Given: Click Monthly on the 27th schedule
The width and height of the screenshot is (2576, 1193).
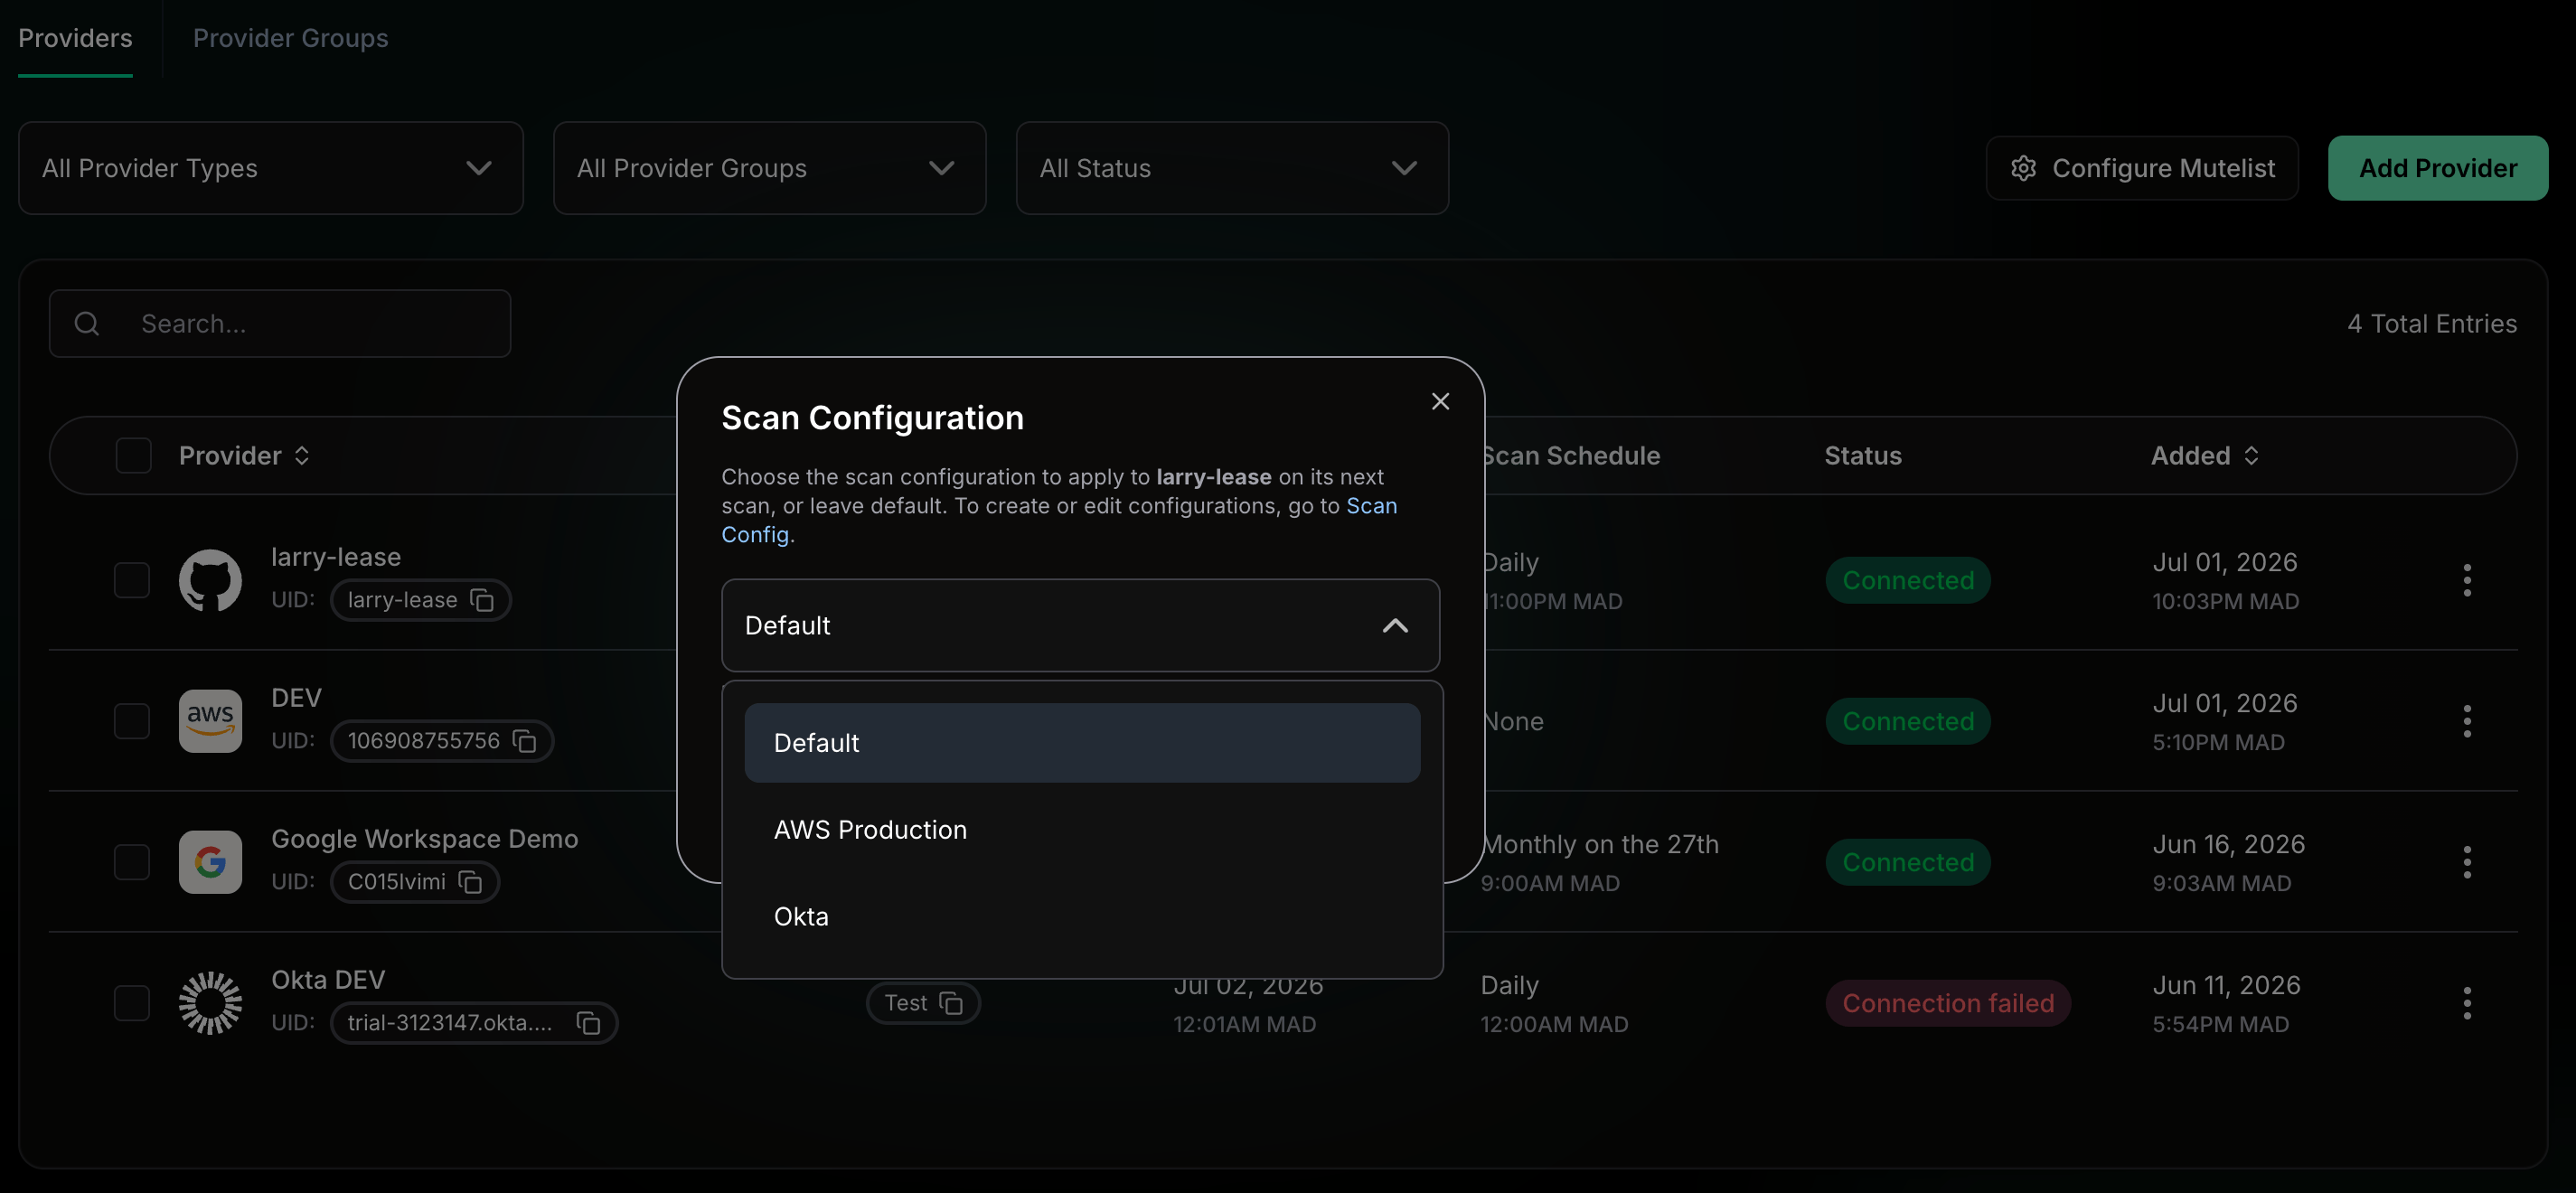Looking at the screenshot, I should (x=1601, y=844).
